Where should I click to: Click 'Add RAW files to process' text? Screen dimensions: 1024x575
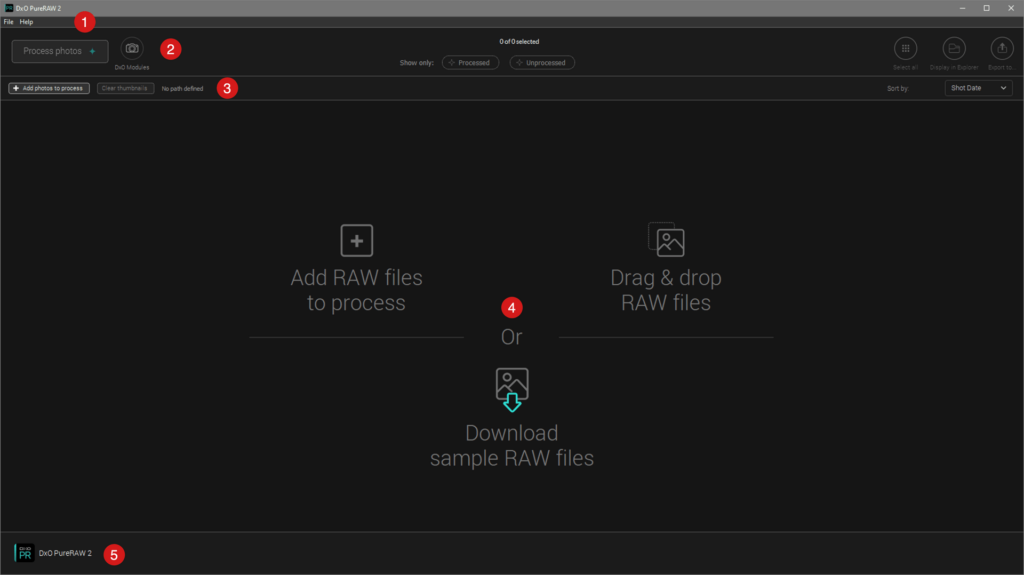click(357, 290)
